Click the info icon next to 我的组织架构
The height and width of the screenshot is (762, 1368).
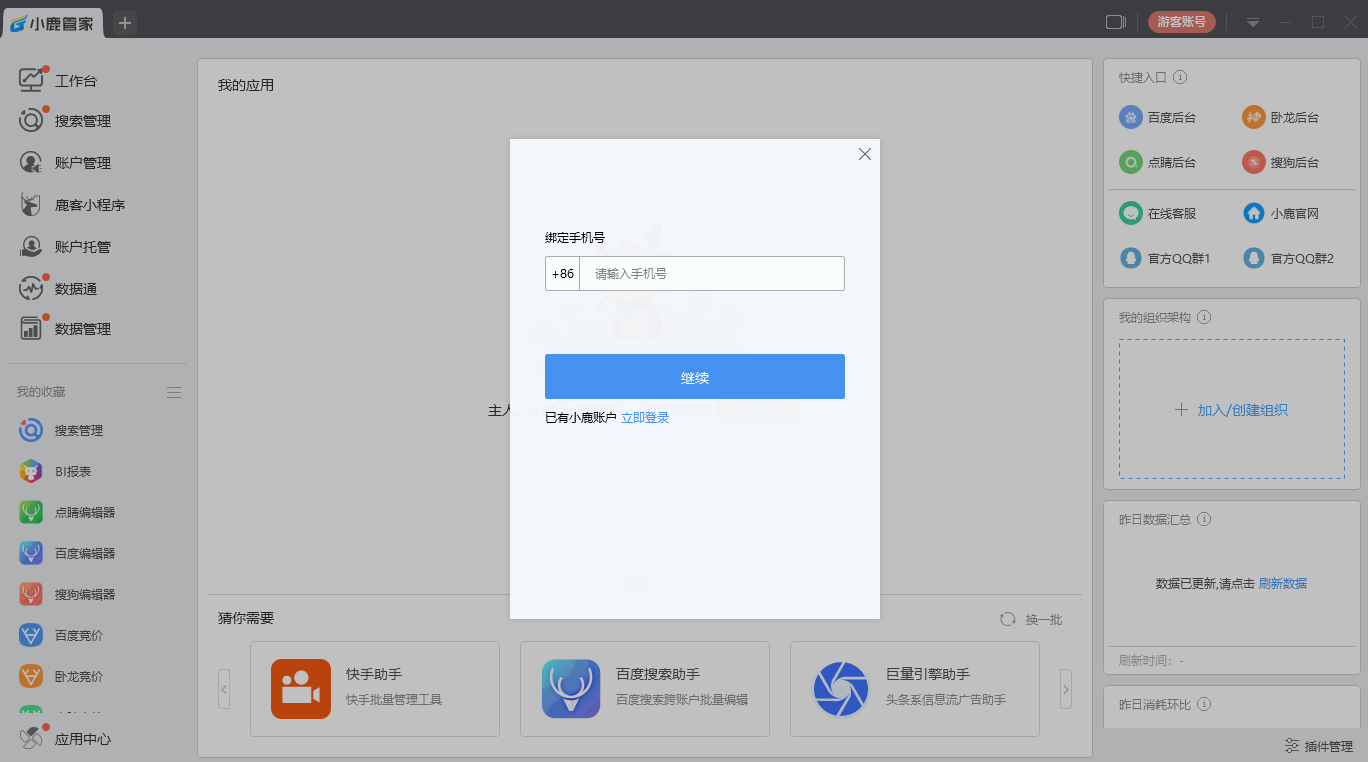(x=1204, y=317)
